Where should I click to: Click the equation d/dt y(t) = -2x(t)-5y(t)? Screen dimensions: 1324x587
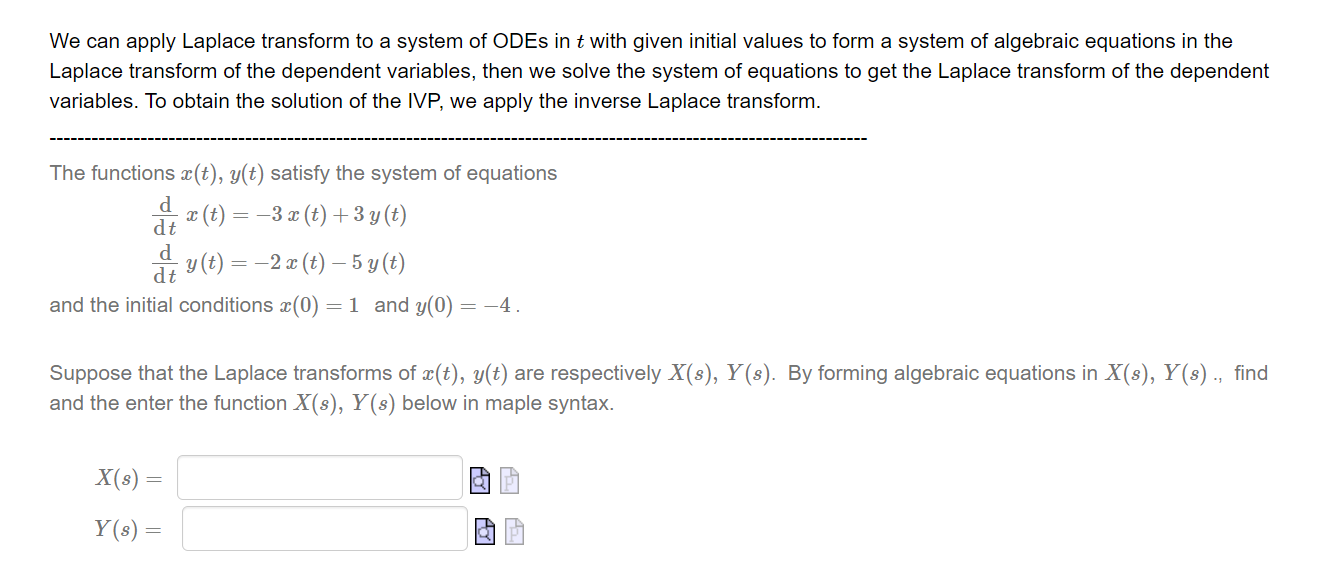(x=280, y=261)
